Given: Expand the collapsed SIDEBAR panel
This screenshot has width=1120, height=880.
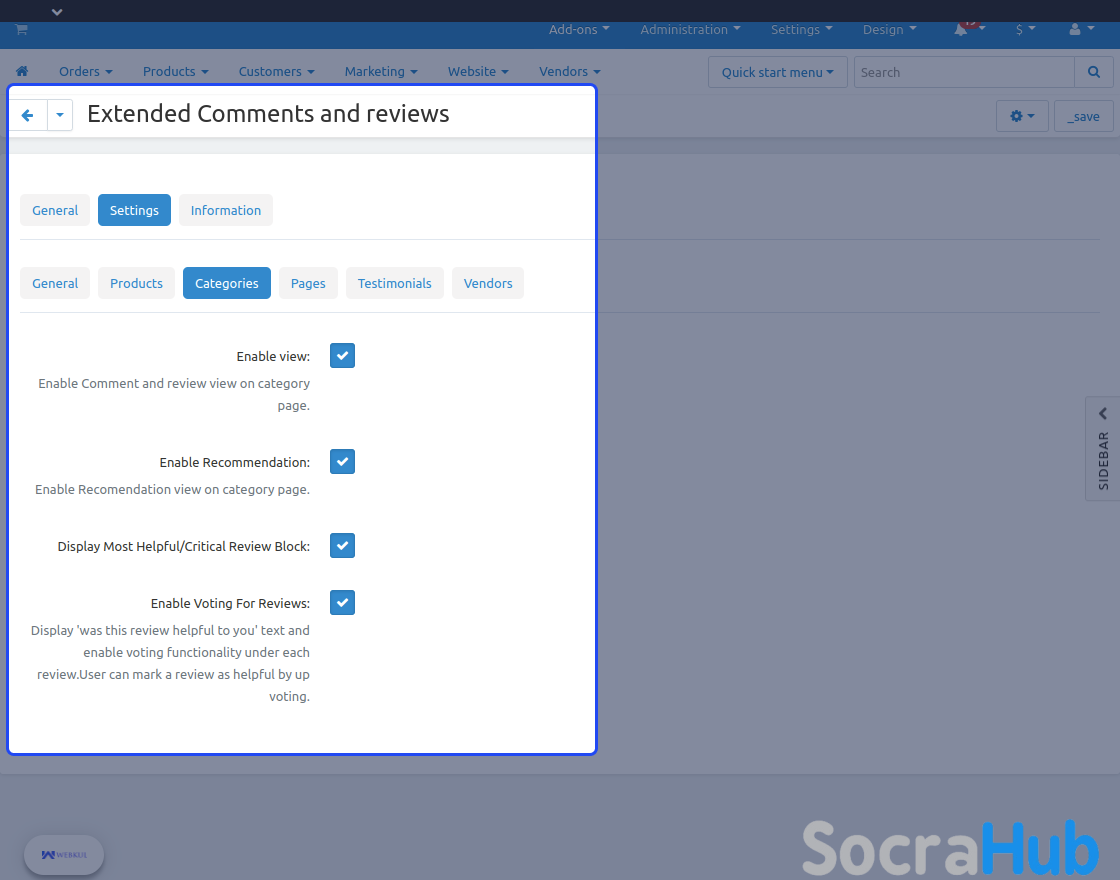Looking at the screenshot, I should coord(1103,446).
